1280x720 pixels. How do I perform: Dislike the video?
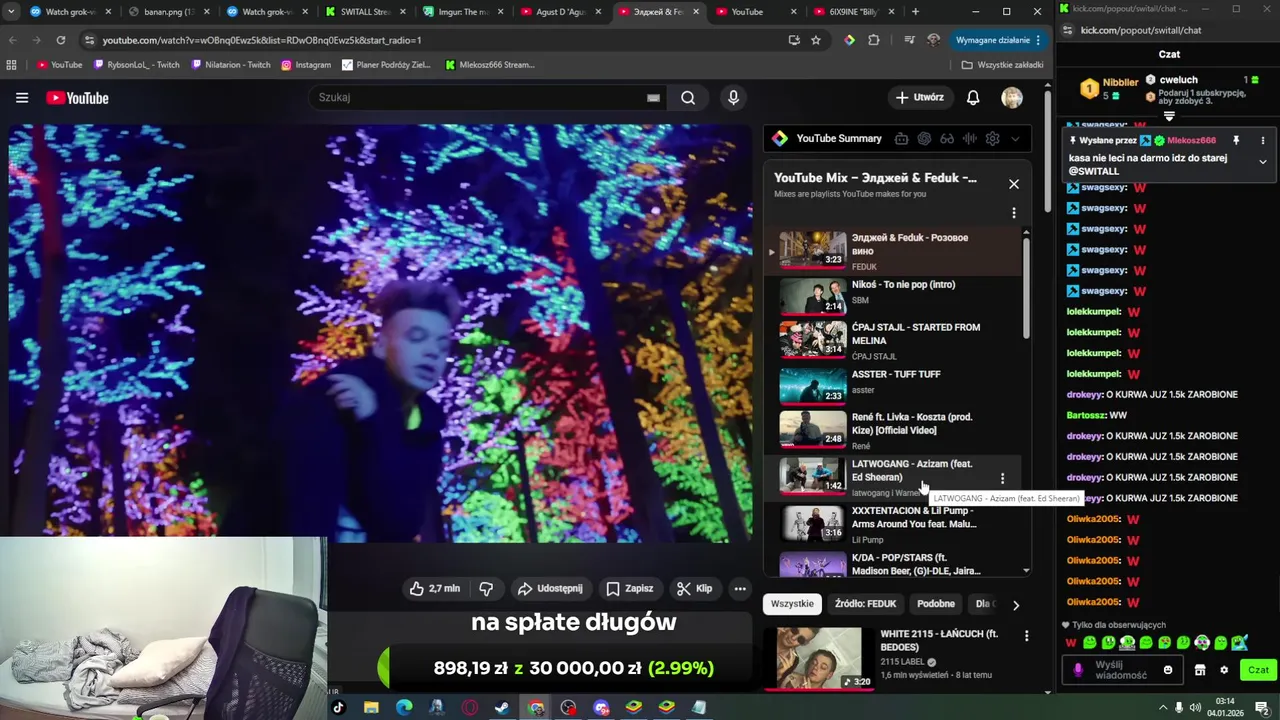tap(487, 589)
